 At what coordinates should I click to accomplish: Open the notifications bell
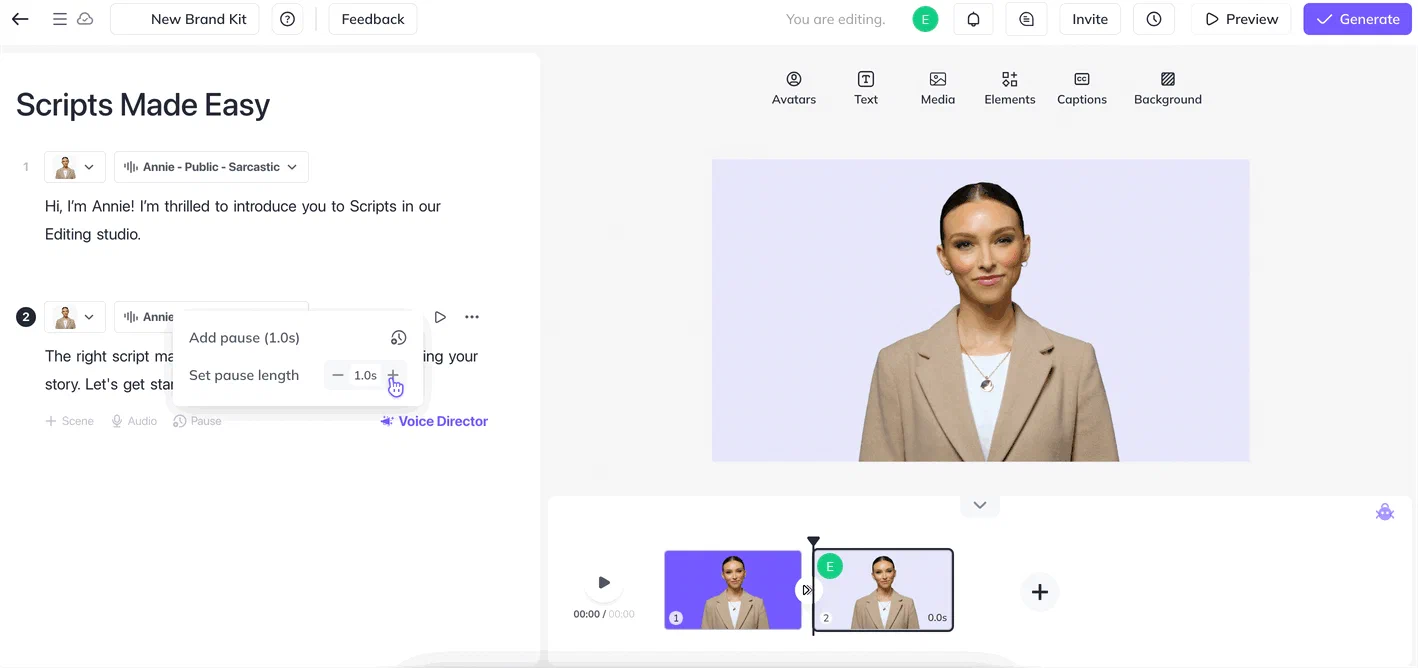(973, 19)
